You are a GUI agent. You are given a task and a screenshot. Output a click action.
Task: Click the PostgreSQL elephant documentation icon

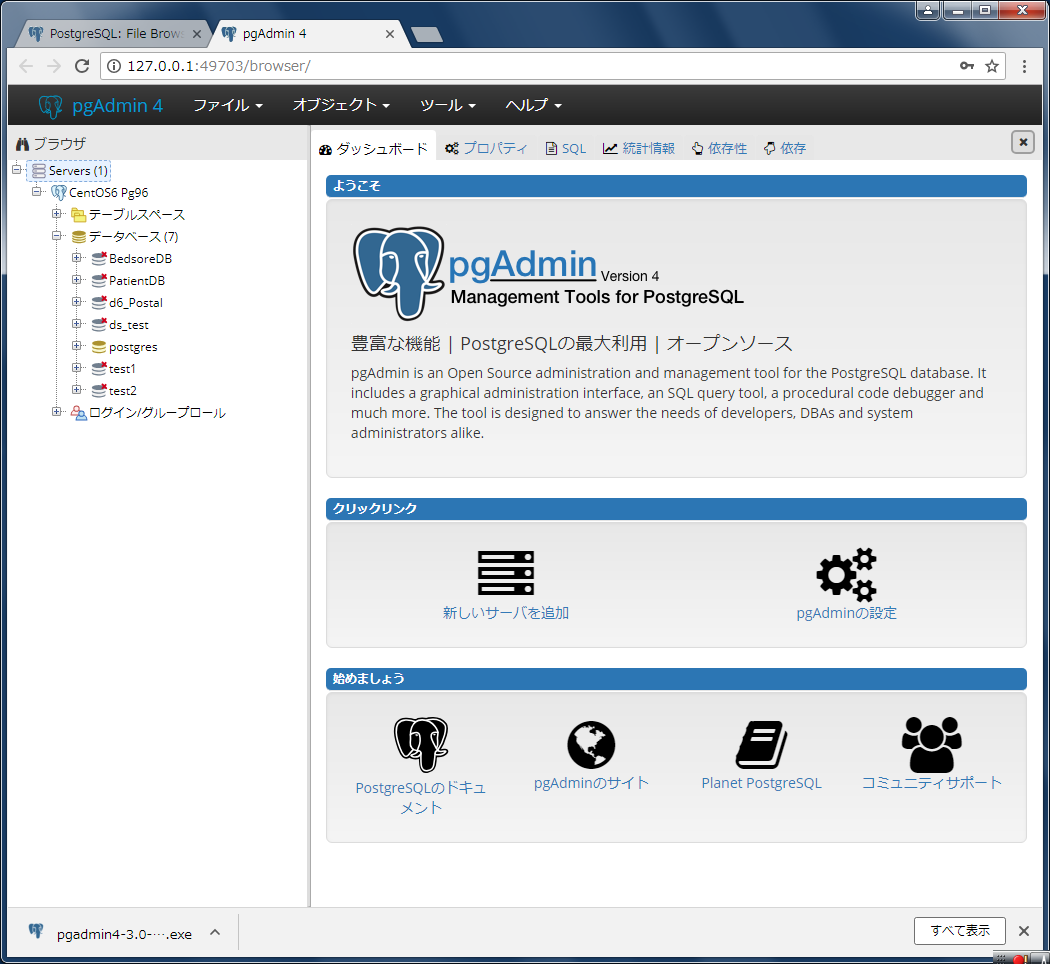click(x=421, y=744)
